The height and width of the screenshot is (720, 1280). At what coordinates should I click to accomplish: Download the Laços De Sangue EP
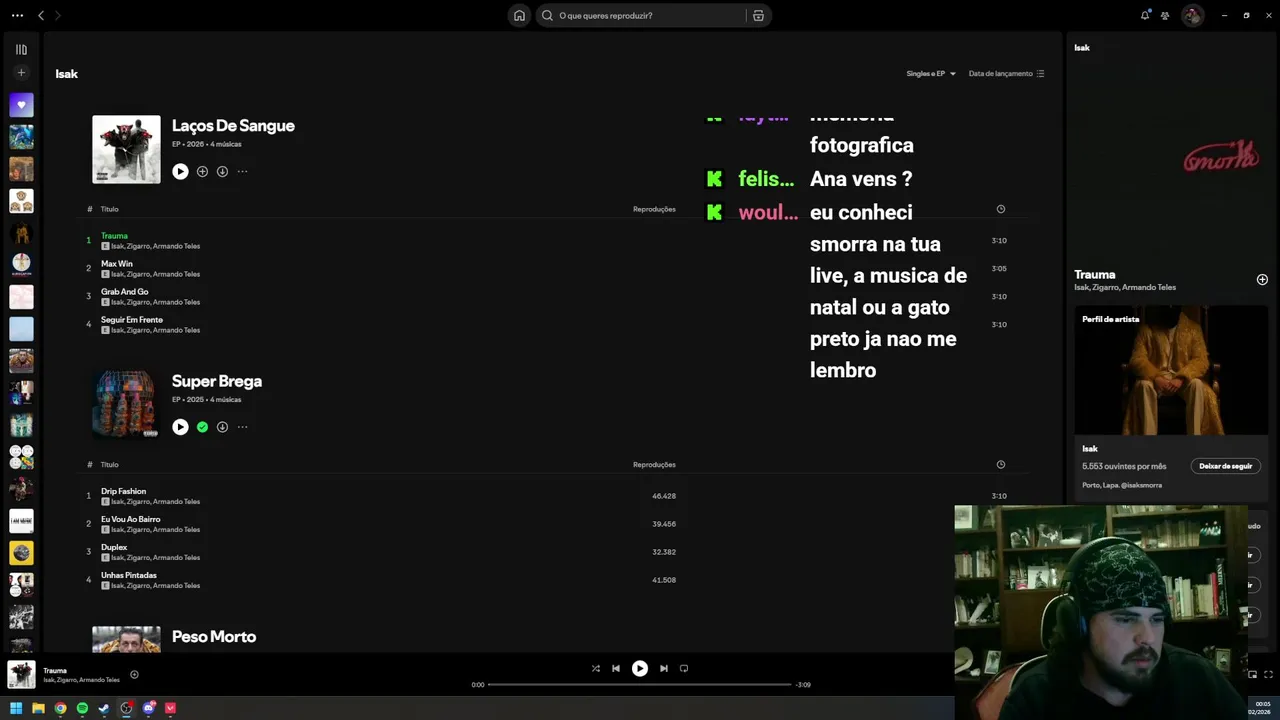click(x=222, y=171)
